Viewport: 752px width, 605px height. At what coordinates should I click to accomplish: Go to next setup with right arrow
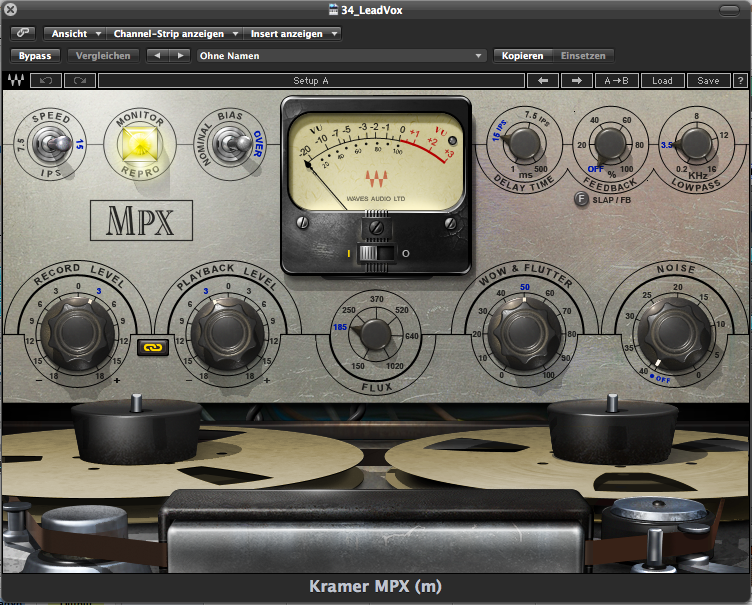tap(577, 81)
